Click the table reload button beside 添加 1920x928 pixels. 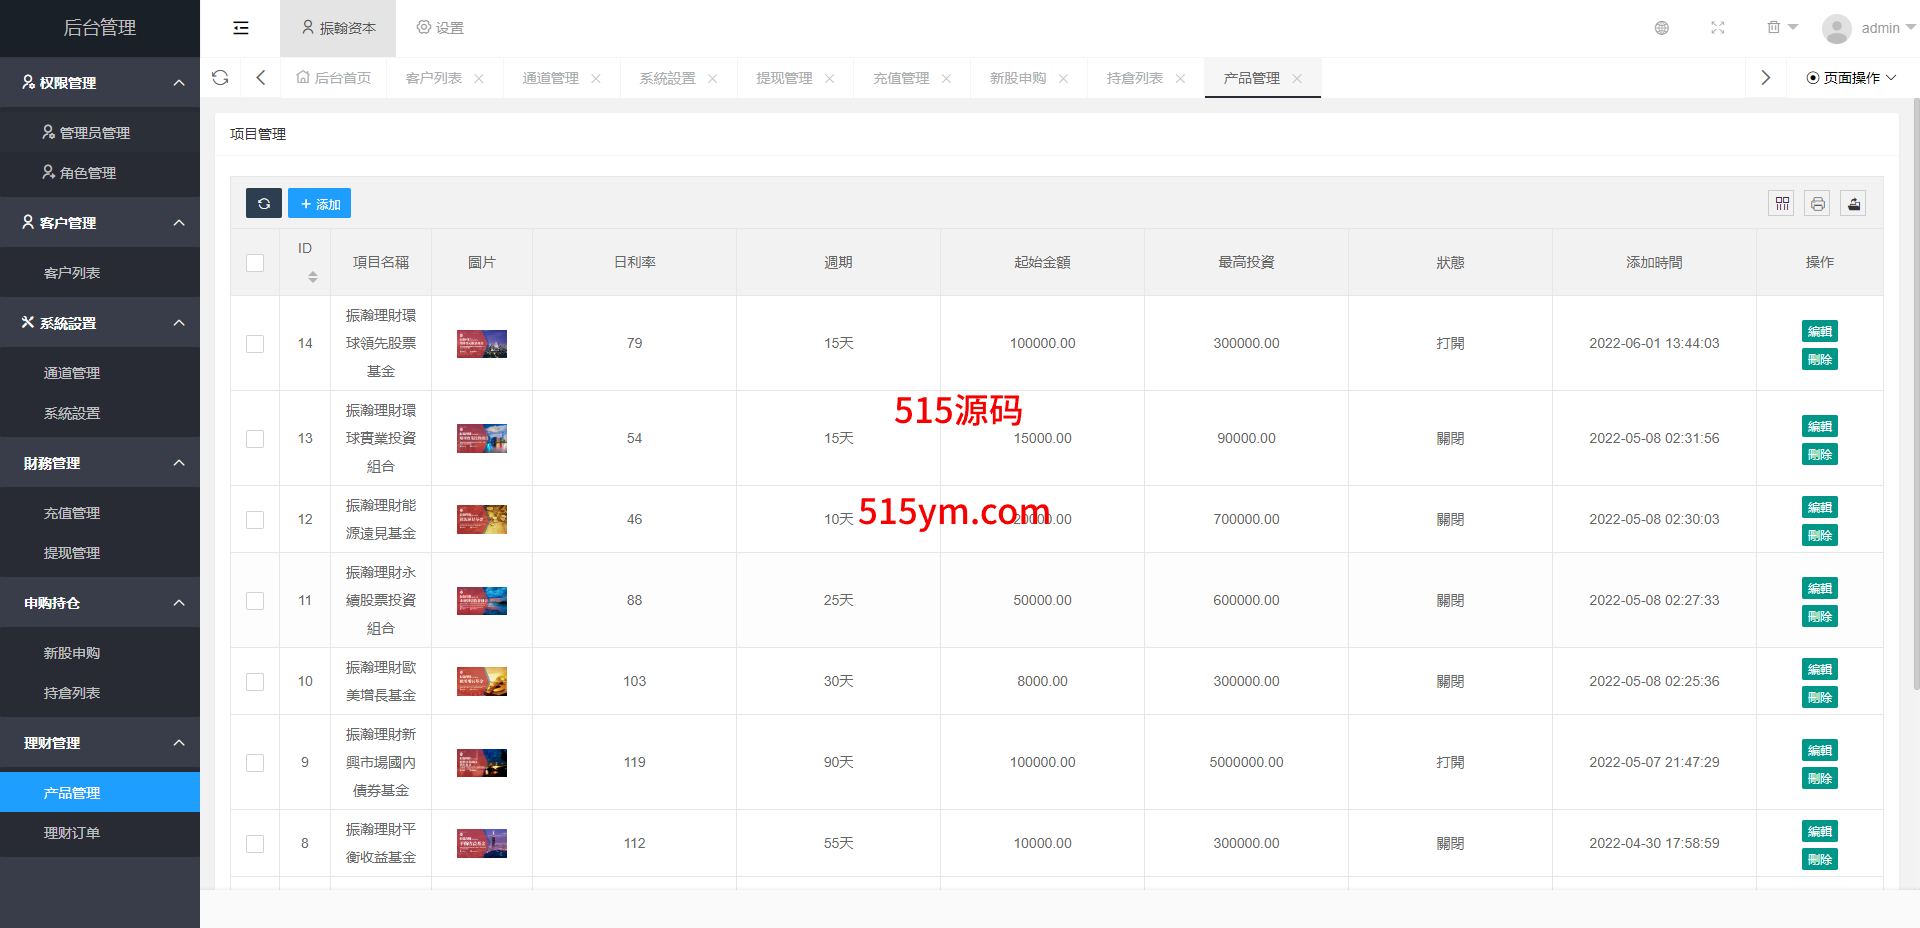[x=264, y=204]
